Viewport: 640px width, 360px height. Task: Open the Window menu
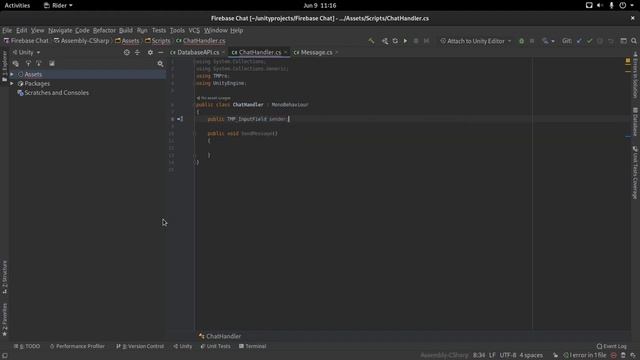[x=216, y=30]
